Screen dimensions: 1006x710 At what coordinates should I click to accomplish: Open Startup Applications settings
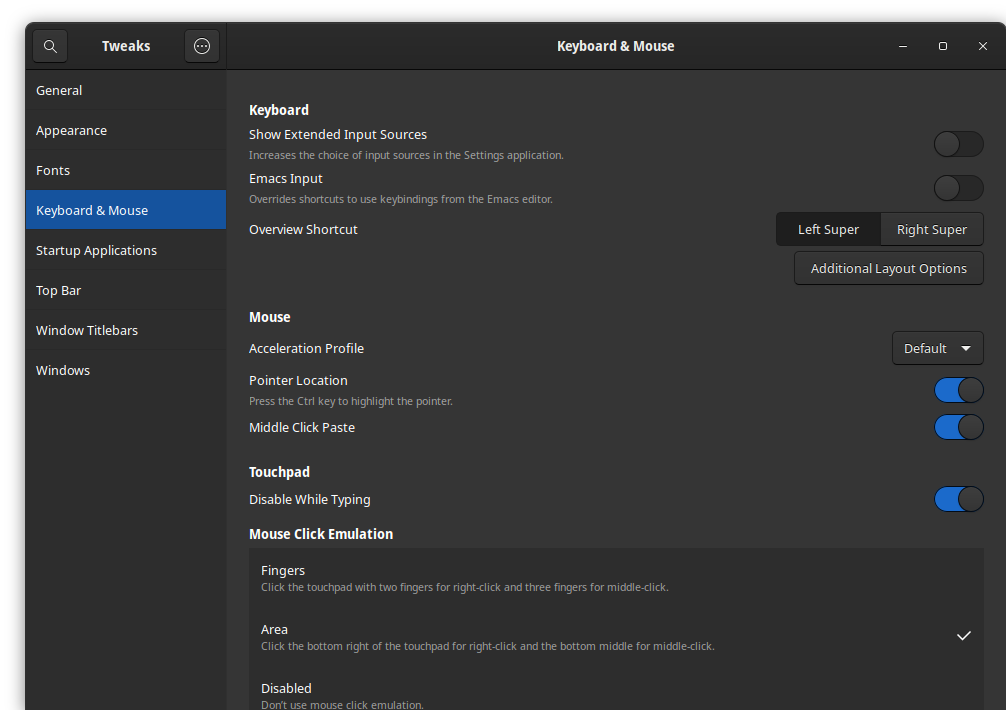(96, 250)
